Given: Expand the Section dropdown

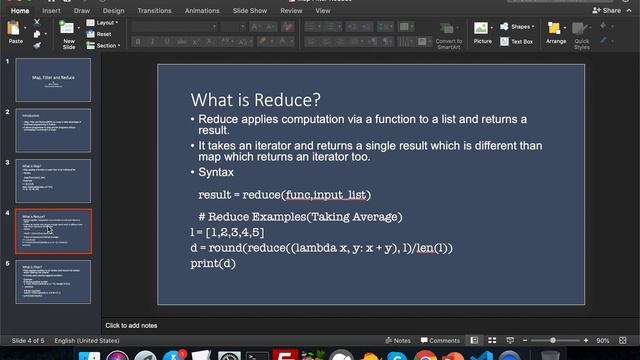Looking at the screenshot, I should (103, 46).
